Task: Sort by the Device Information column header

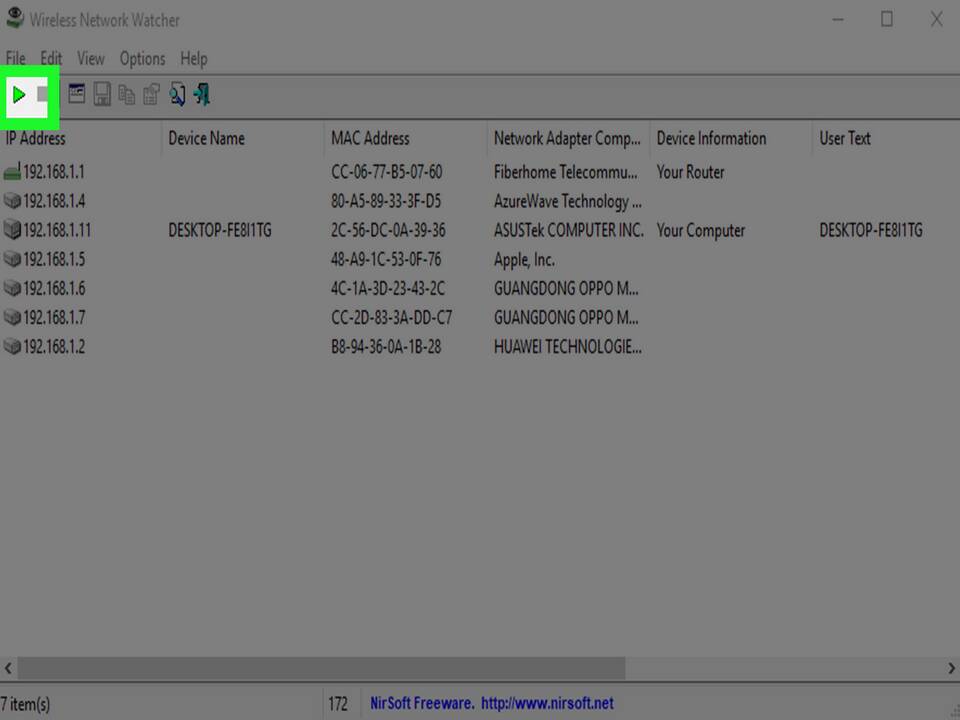Action: (732, 138)
